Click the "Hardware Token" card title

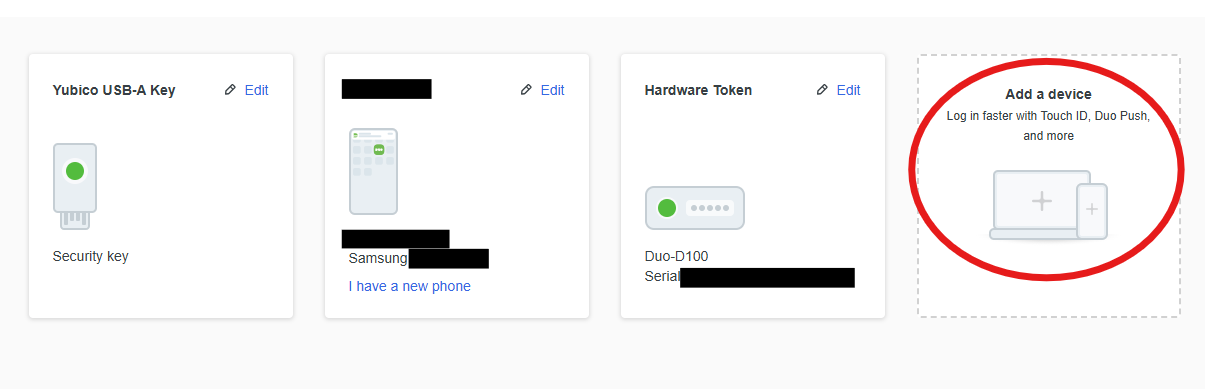pyautogui.click(x=698, y=90)
